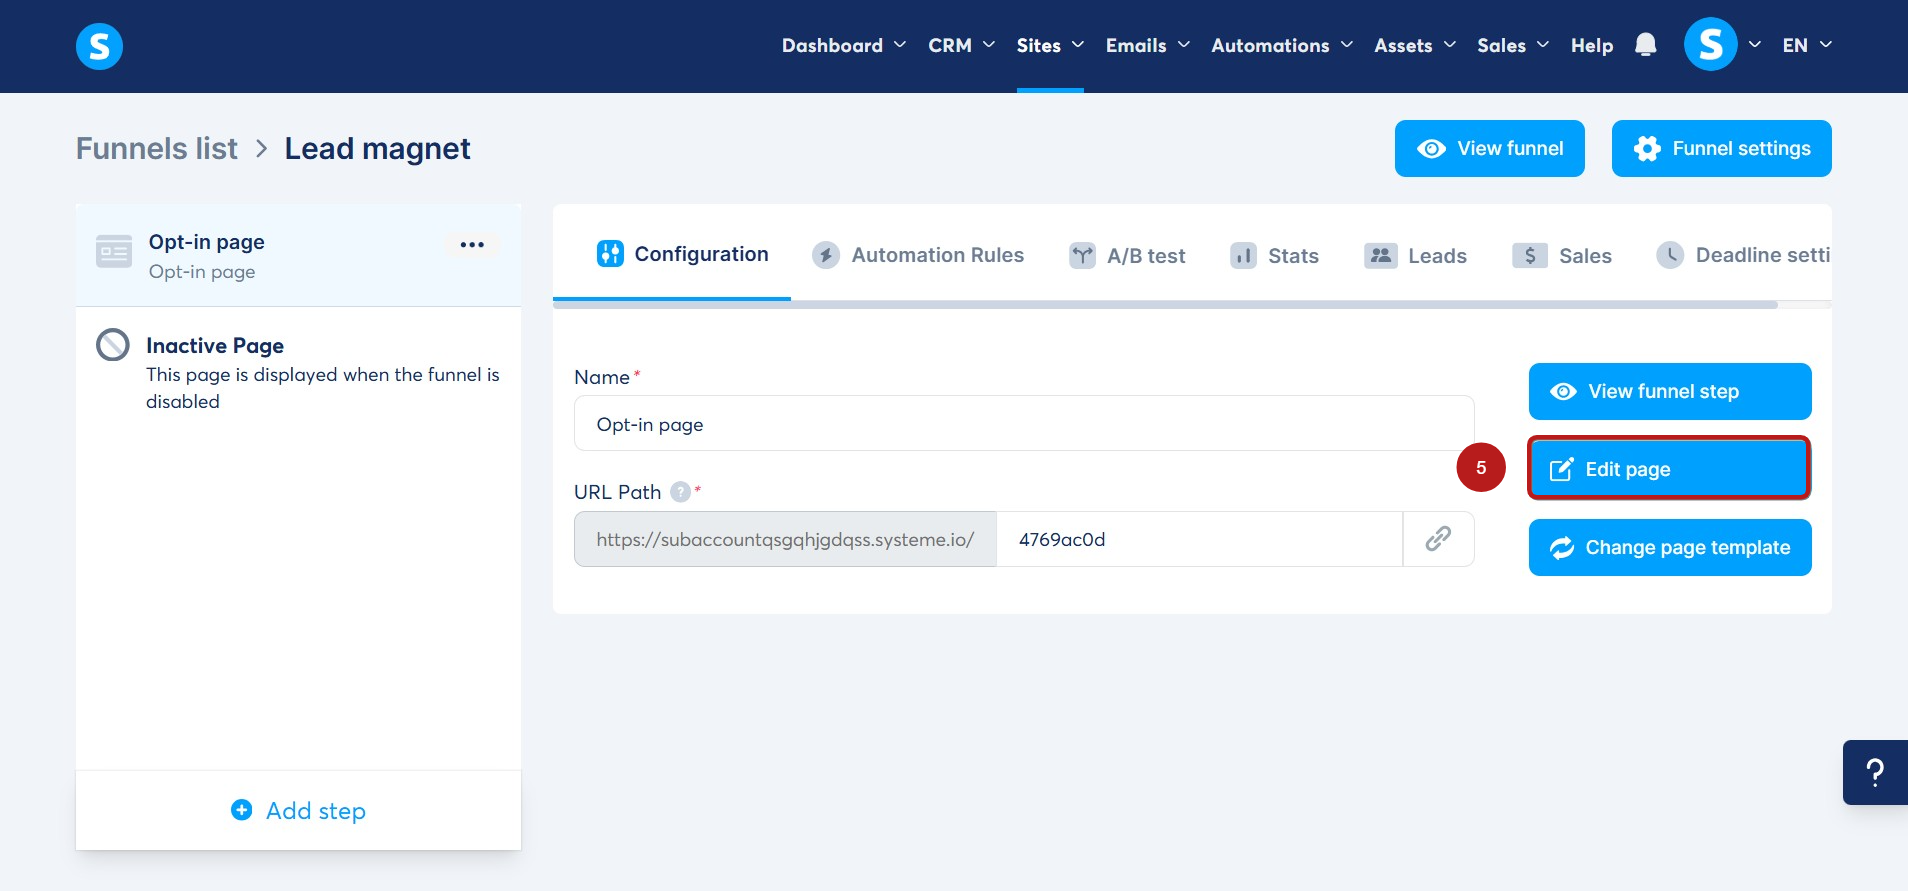The height and width of the screenshot is (891, 1908).
Task: Click the pencil icon on Edit page
Action: coord(1561,469)
